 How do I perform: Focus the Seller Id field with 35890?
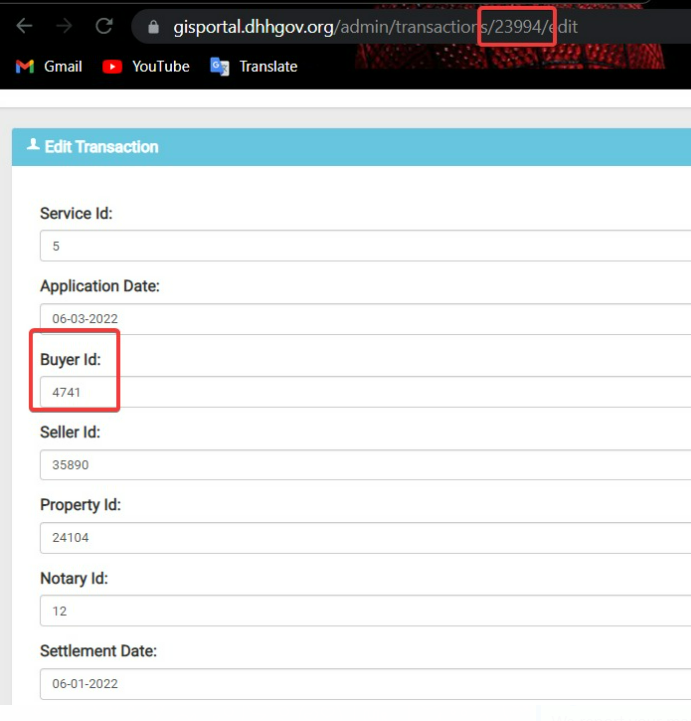click(365, 464)
